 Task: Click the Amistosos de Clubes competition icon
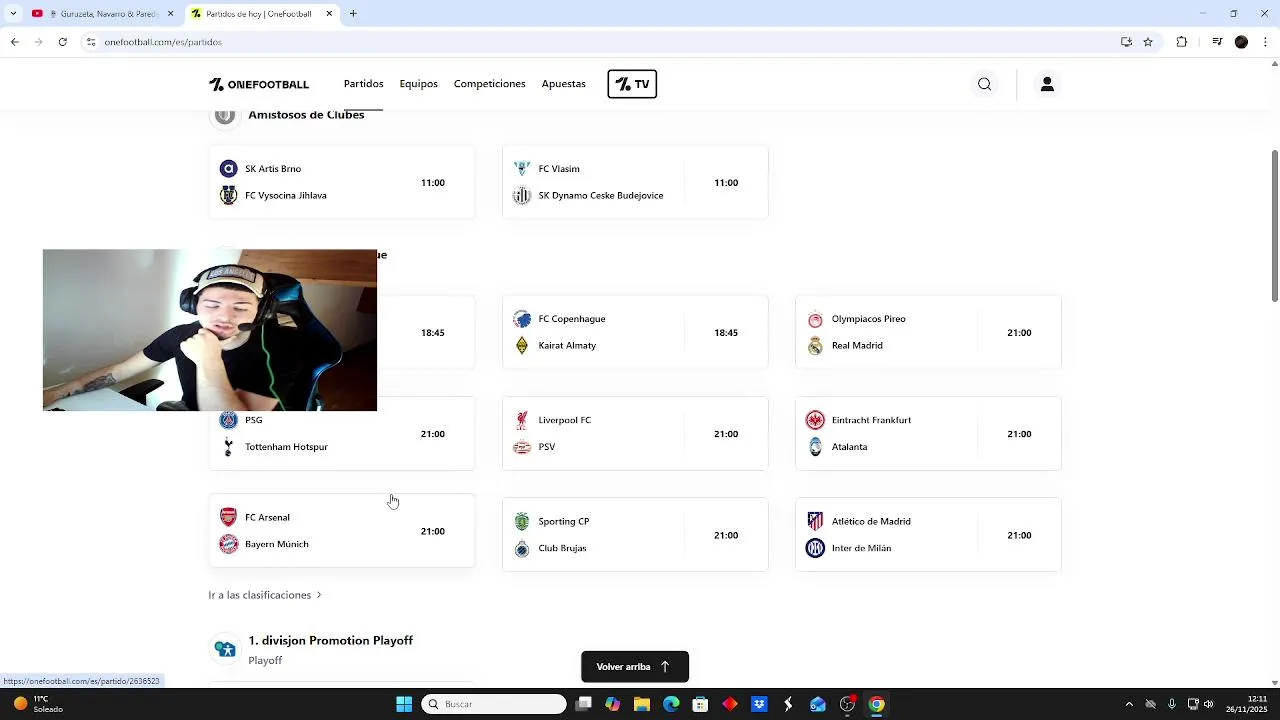click(x=225, y=115)
